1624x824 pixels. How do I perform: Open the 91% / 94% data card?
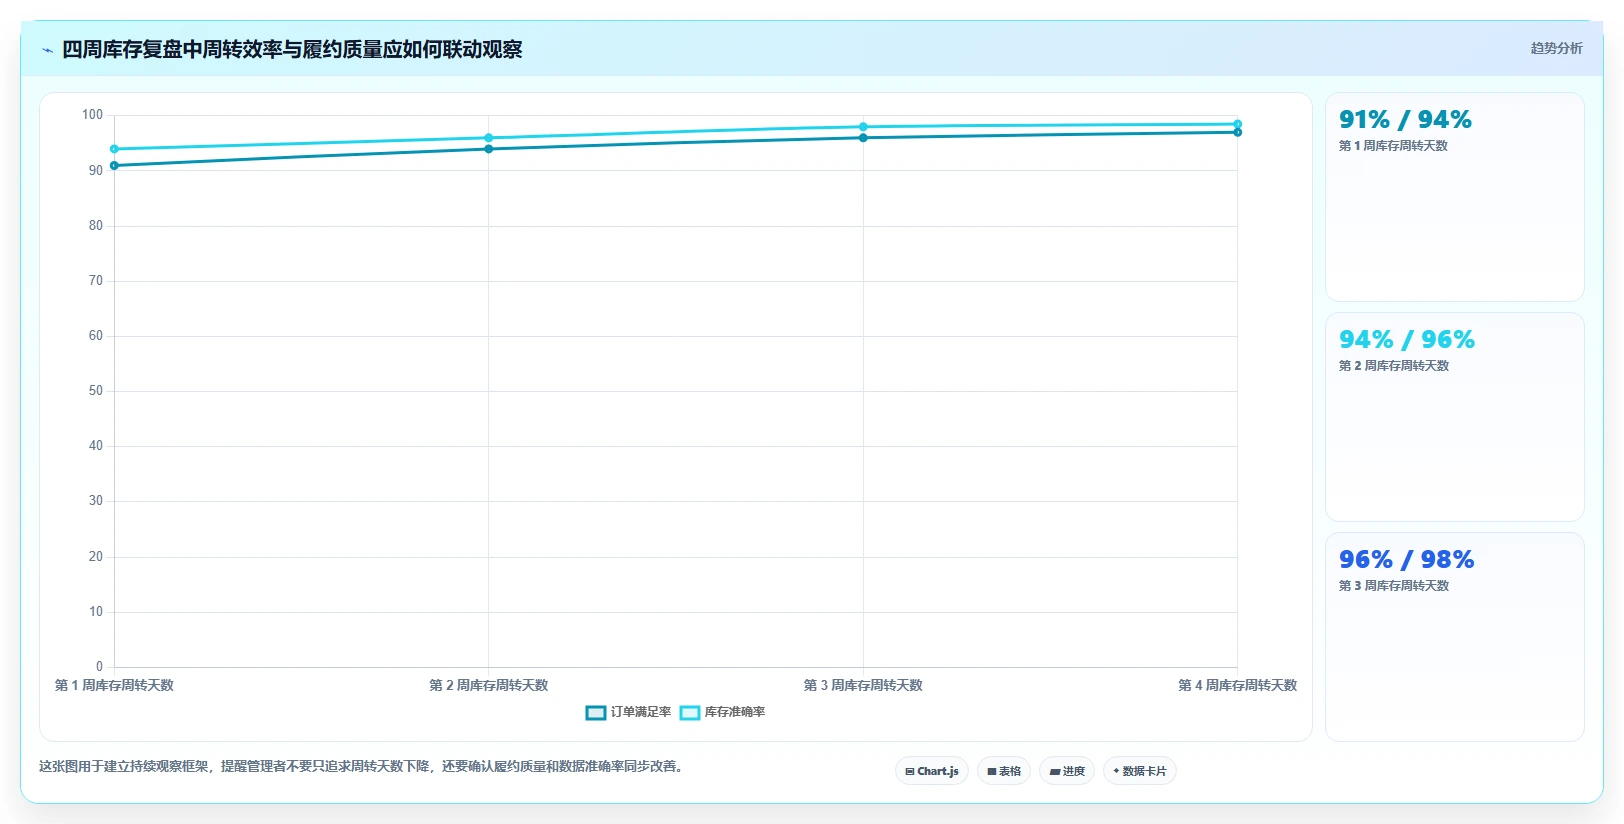point(1455,197)
